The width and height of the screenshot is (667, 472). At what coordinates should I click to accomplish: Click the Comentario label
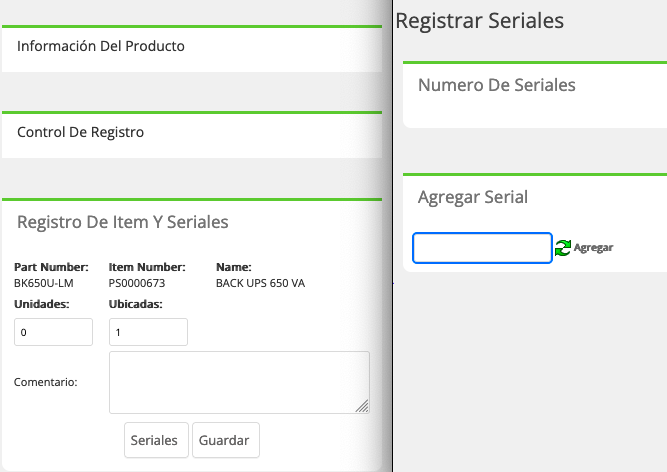tap(46, 382)
